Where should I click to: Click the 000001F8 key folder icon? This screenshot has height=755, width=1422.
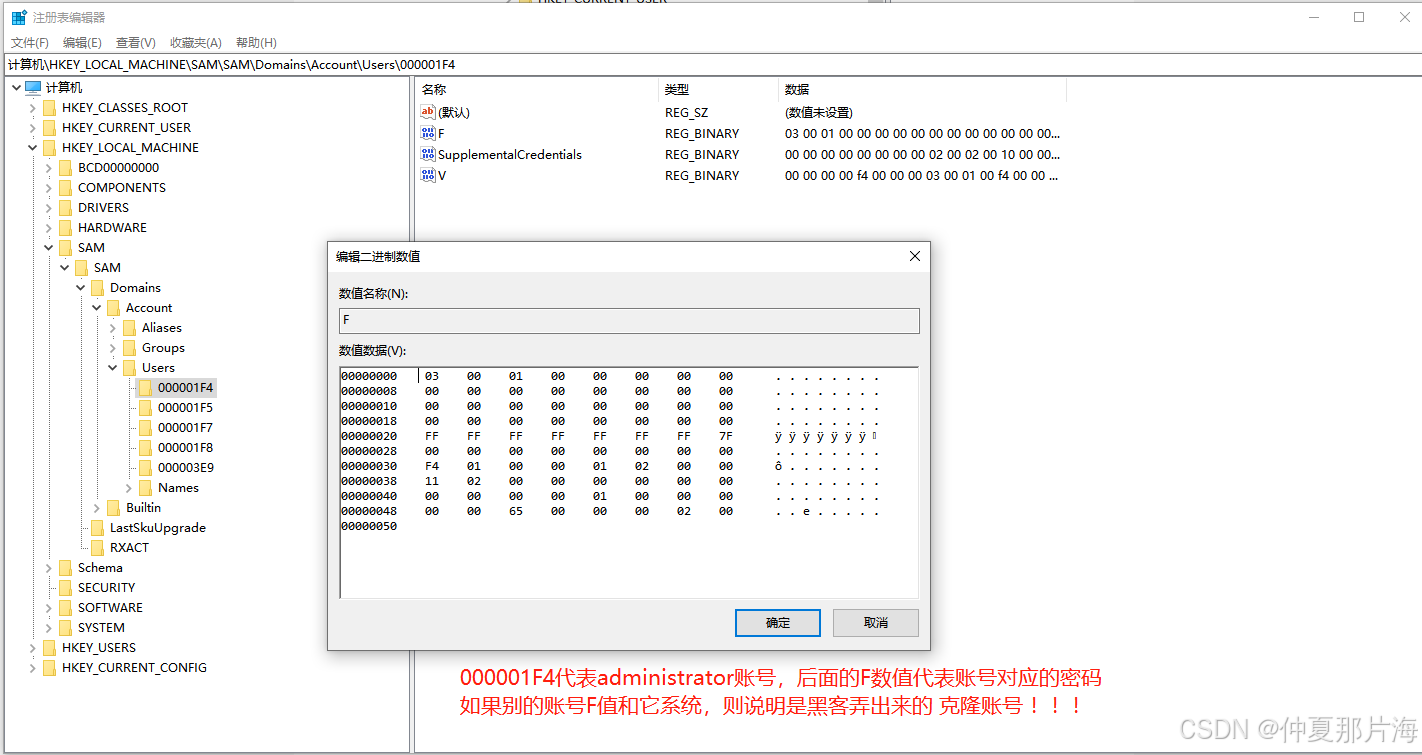145,447
